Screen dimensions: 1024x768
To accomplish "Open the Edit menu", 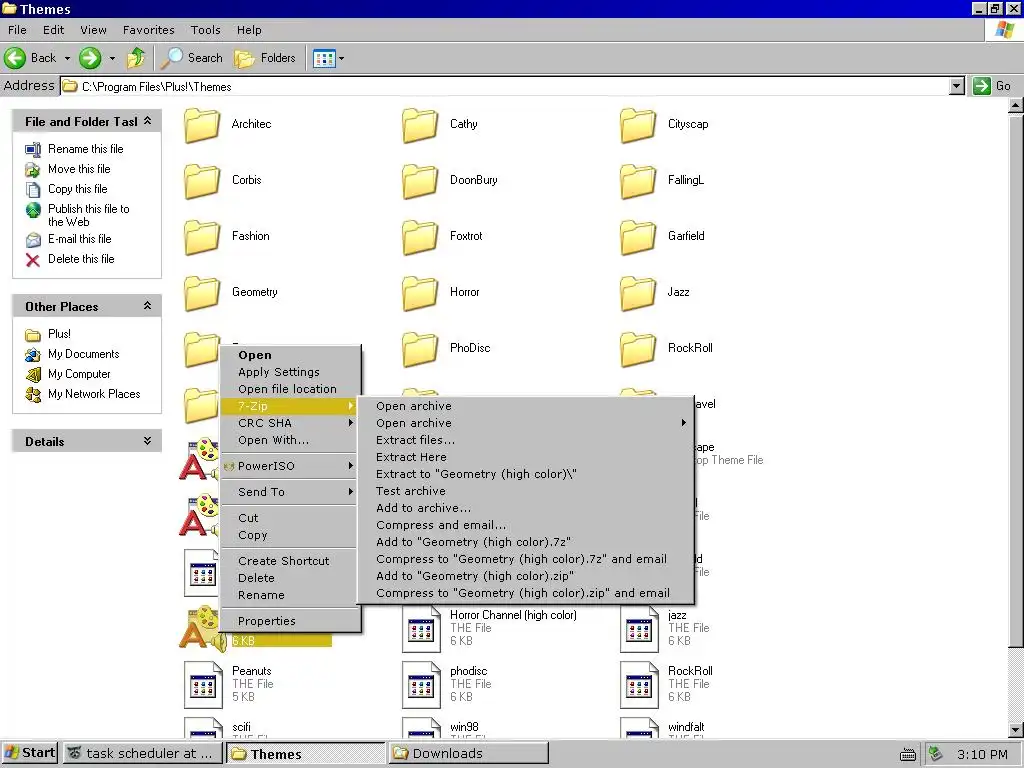I will (x=54, y=30).
